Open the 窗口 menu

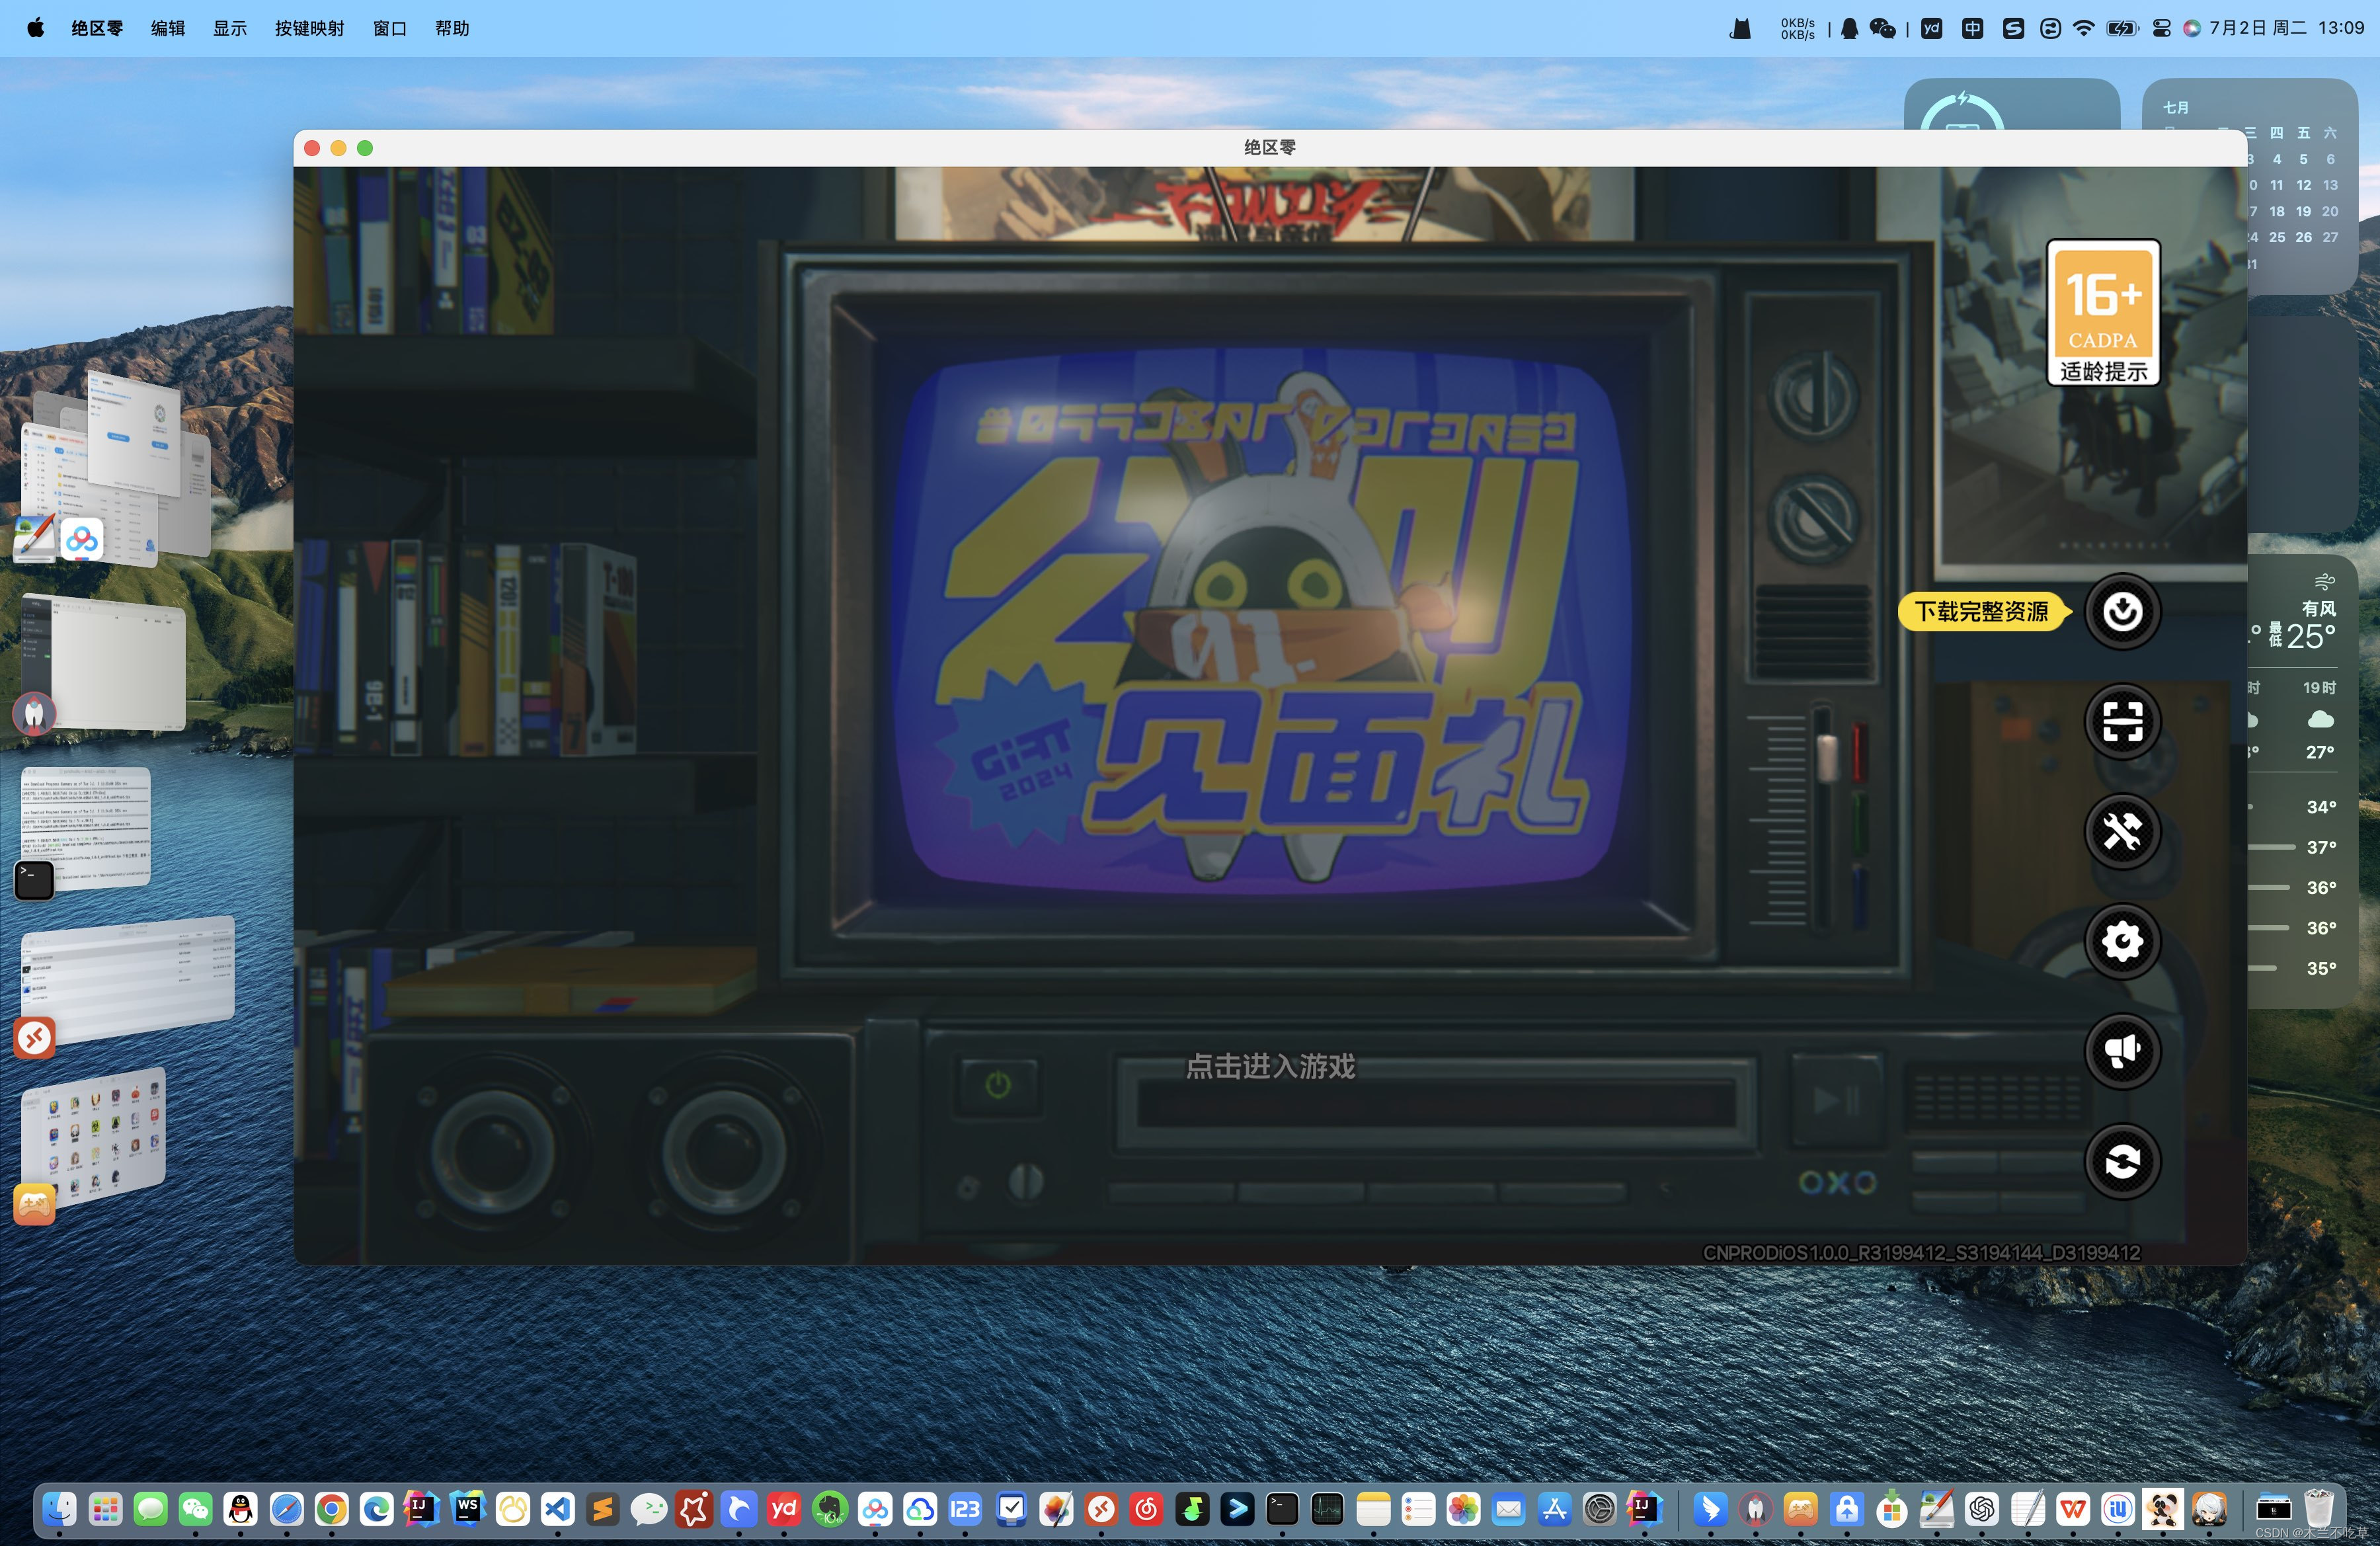pyautogui.click(x=389, y=28)
